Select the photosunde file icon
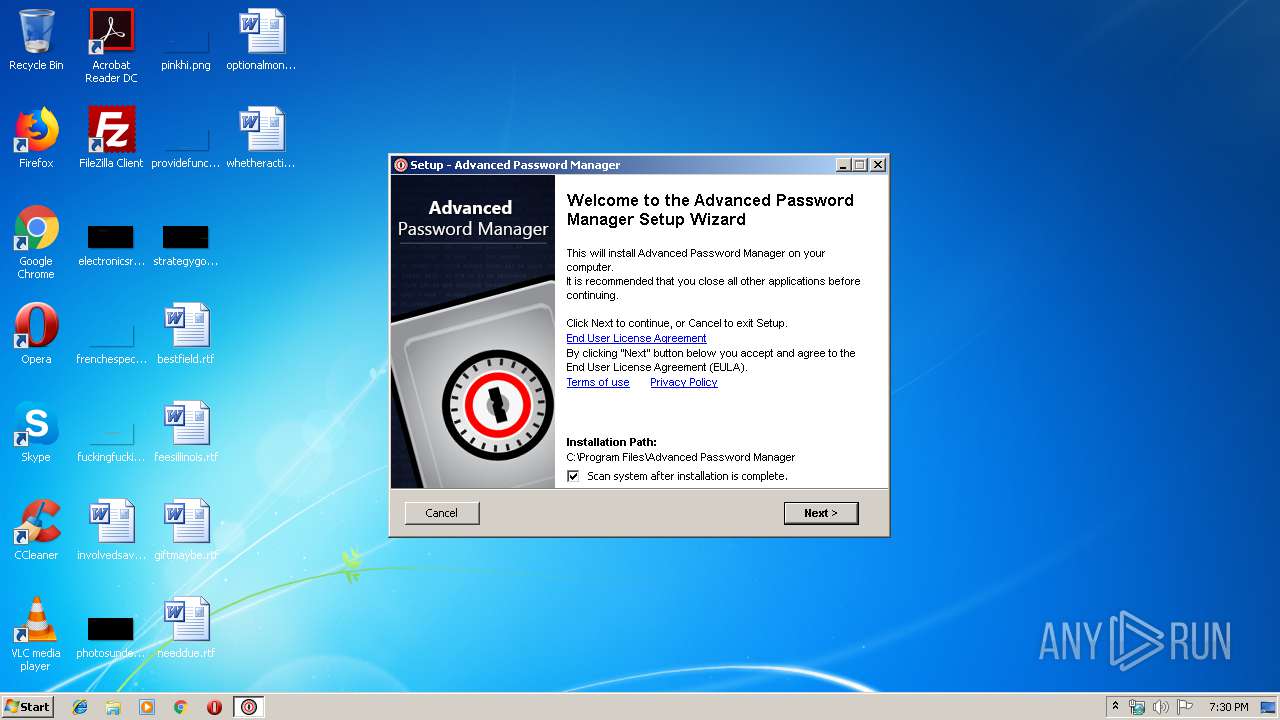Viewport: 1280px width, 720px height. pos(111,639)
